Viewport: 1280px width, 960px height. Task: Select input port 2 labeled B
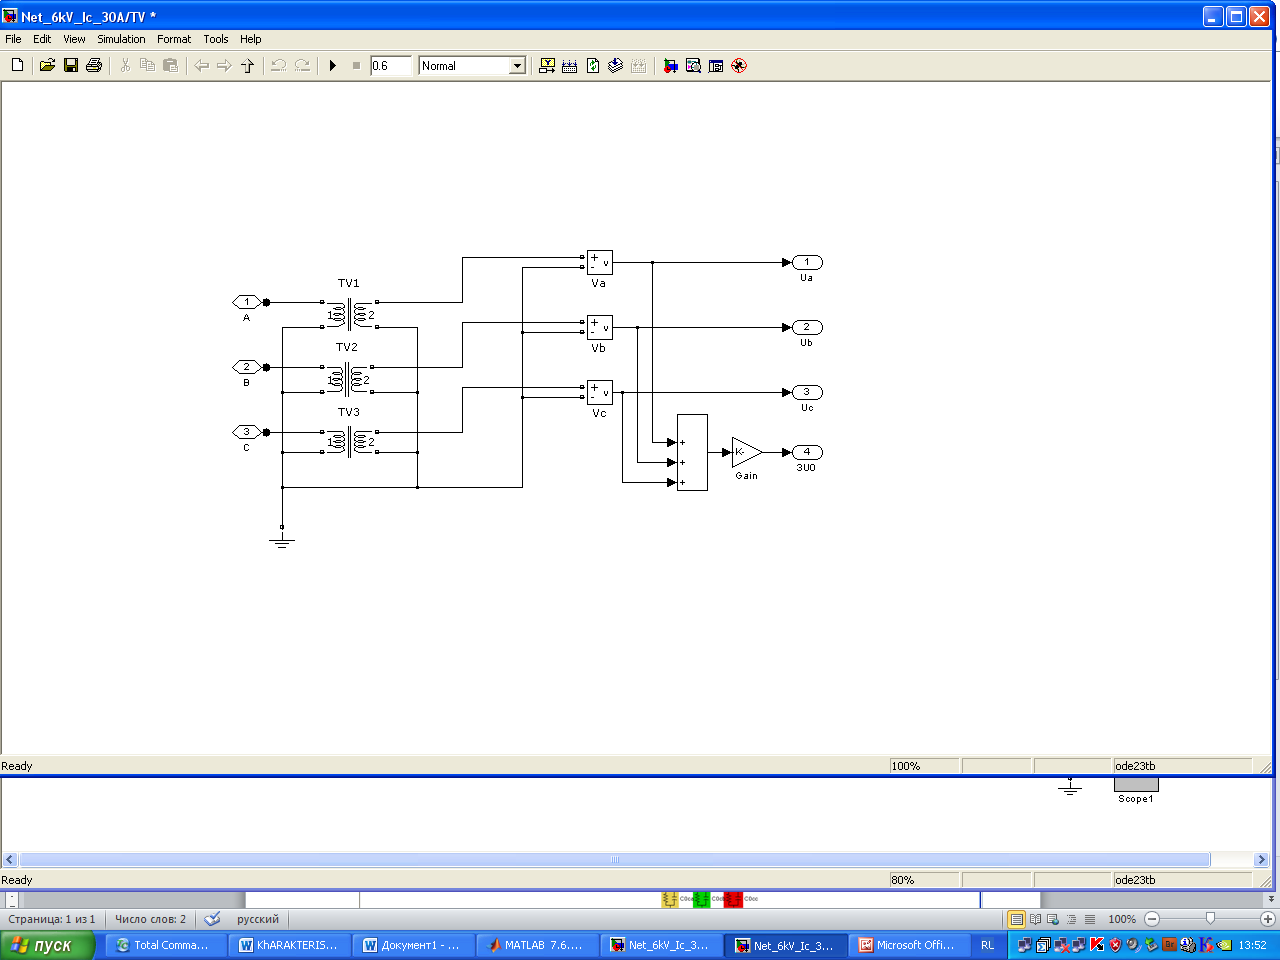click(247, 367)
